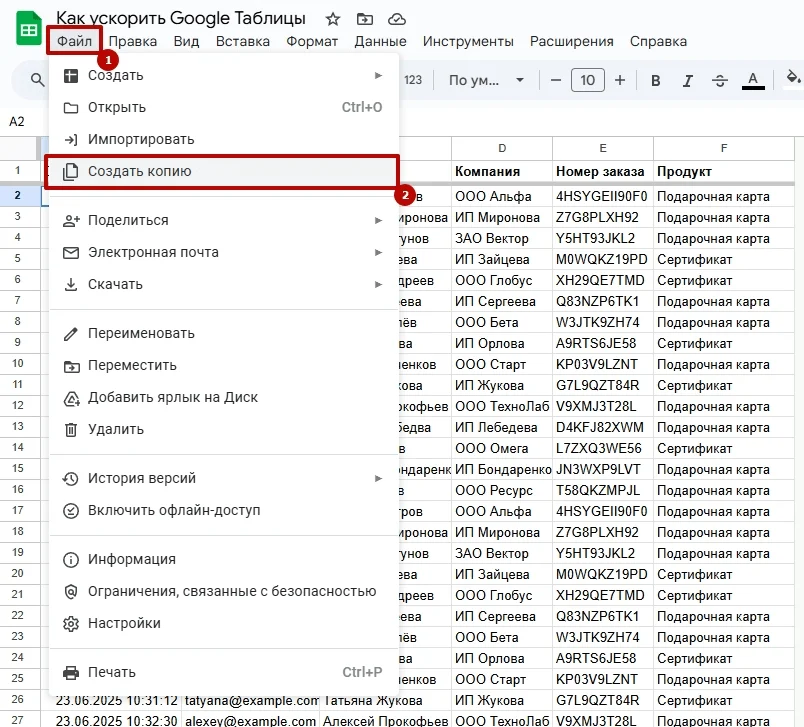Open the Google Sheets home logo
This screenshot has width=804, height=727.
tap(28, 30)
